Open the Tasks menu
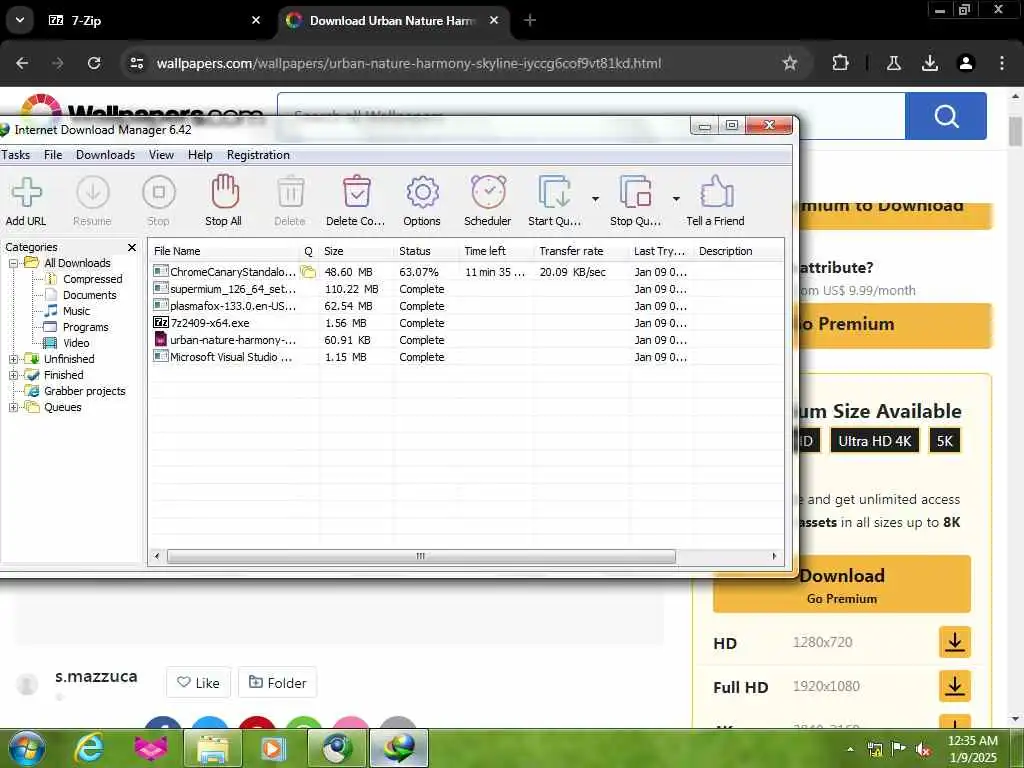Viewport: 1024px width, 768px height. coord(15,155)
